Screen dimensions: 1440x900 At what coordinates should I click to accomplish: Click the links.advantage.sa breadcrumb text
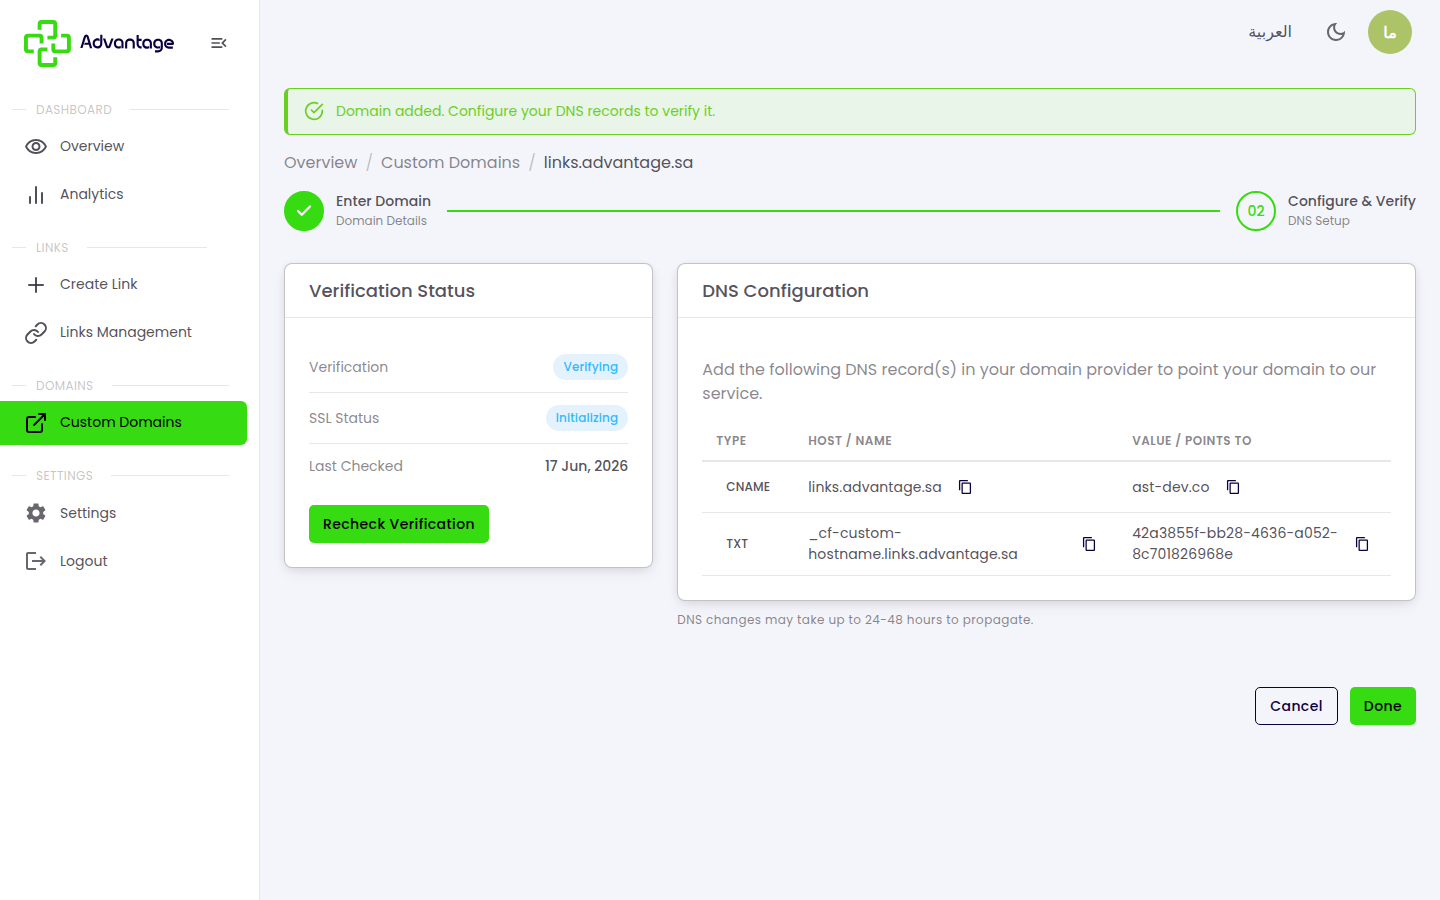tap(618, 162)
